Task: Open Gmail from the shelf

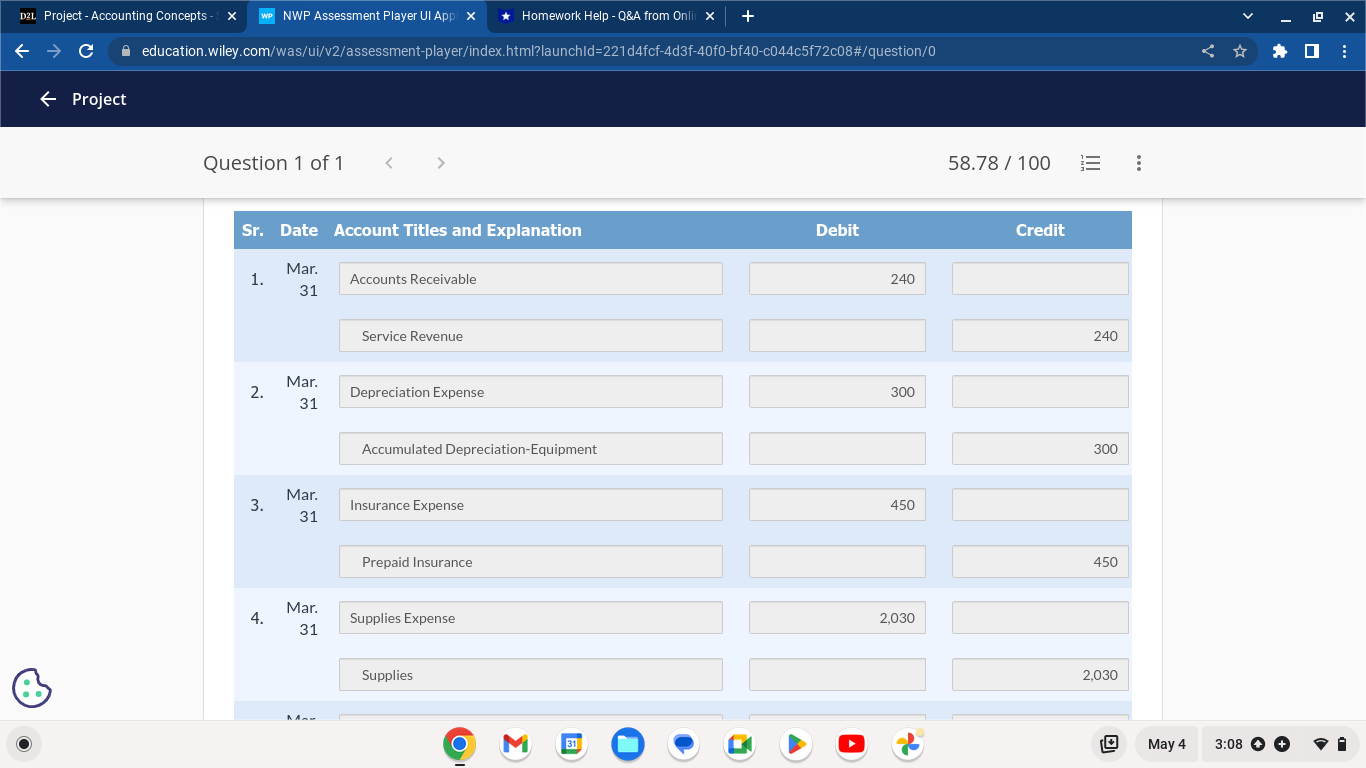Action: pyautogui.click(x=514, y=744)
